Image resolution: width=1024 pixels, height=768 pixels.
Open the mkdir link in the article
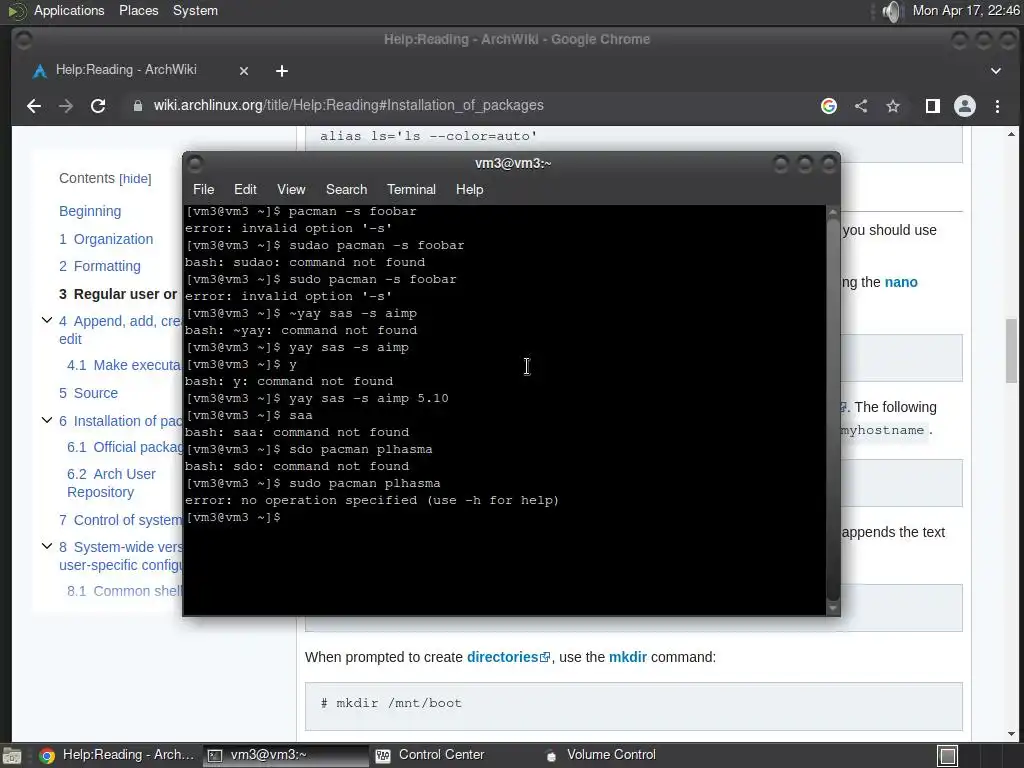point(628,657)
